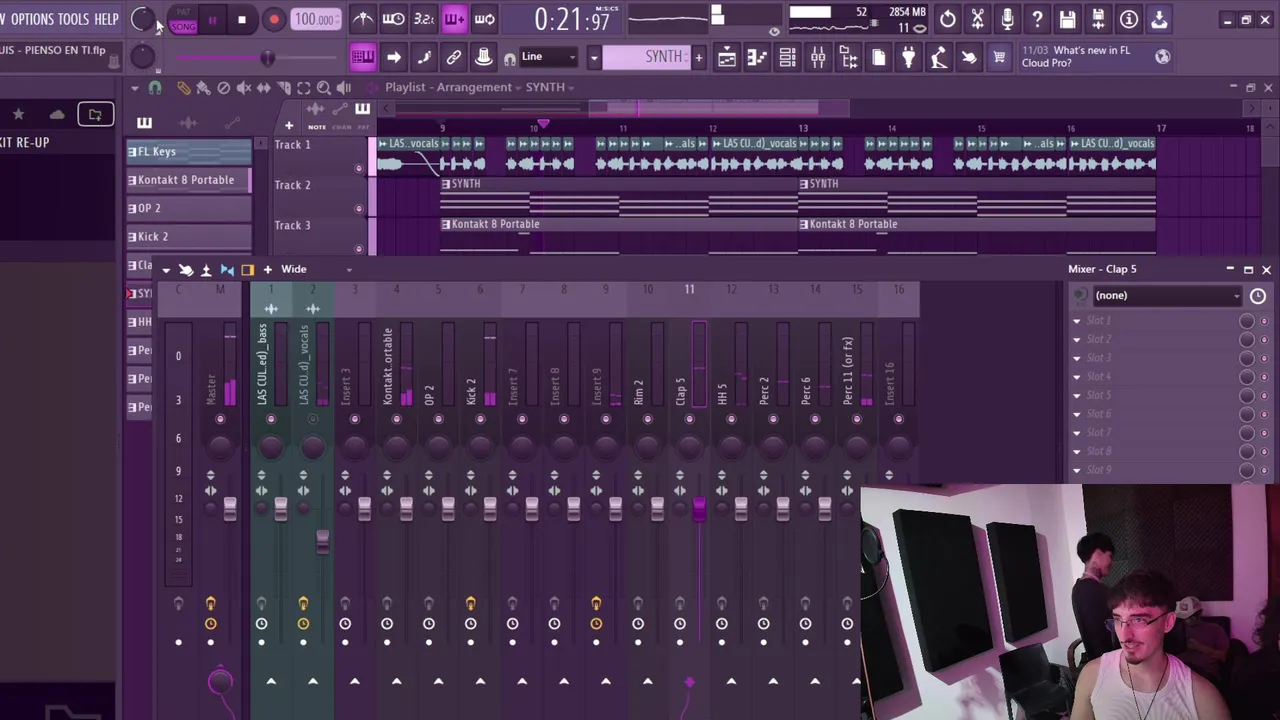Screen dimensions: 1280x720
Task: Open the plugin picker plug icon
Action: pos(908,57)
